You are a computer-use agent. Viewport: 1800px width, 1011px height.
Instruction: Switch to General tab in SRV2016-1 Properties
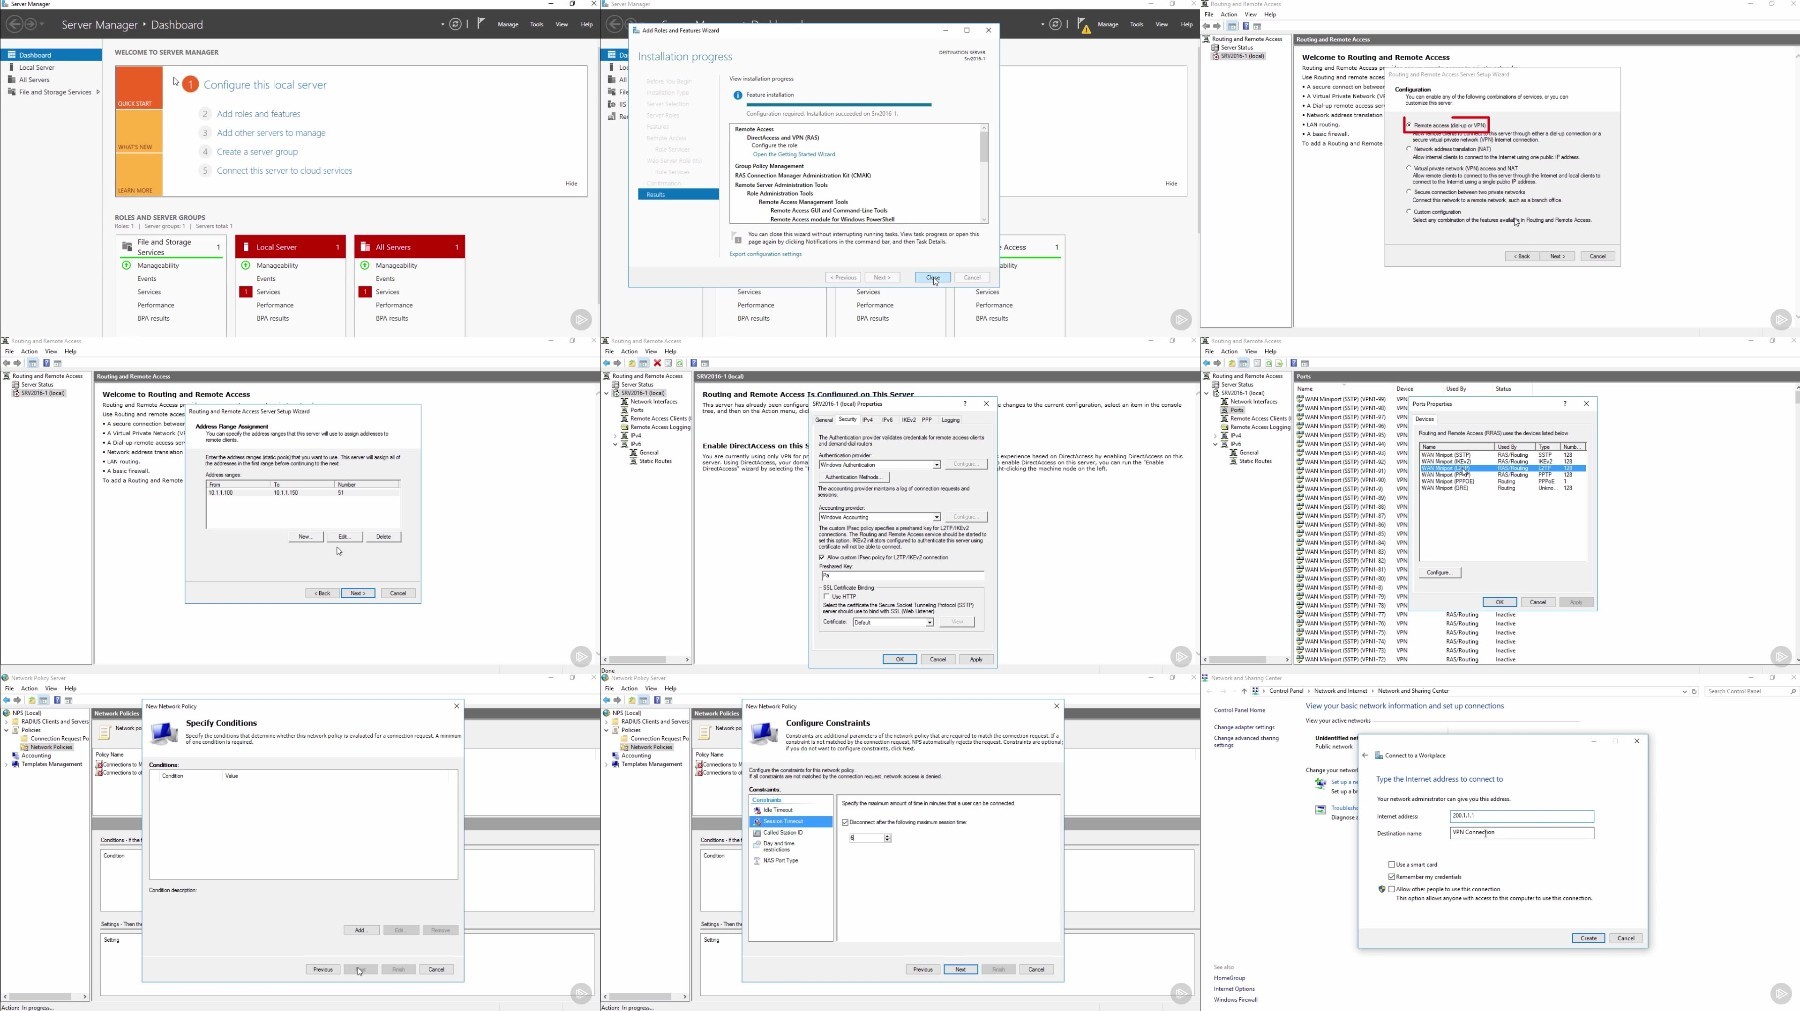pyautogui.click(x=824, y=420)
